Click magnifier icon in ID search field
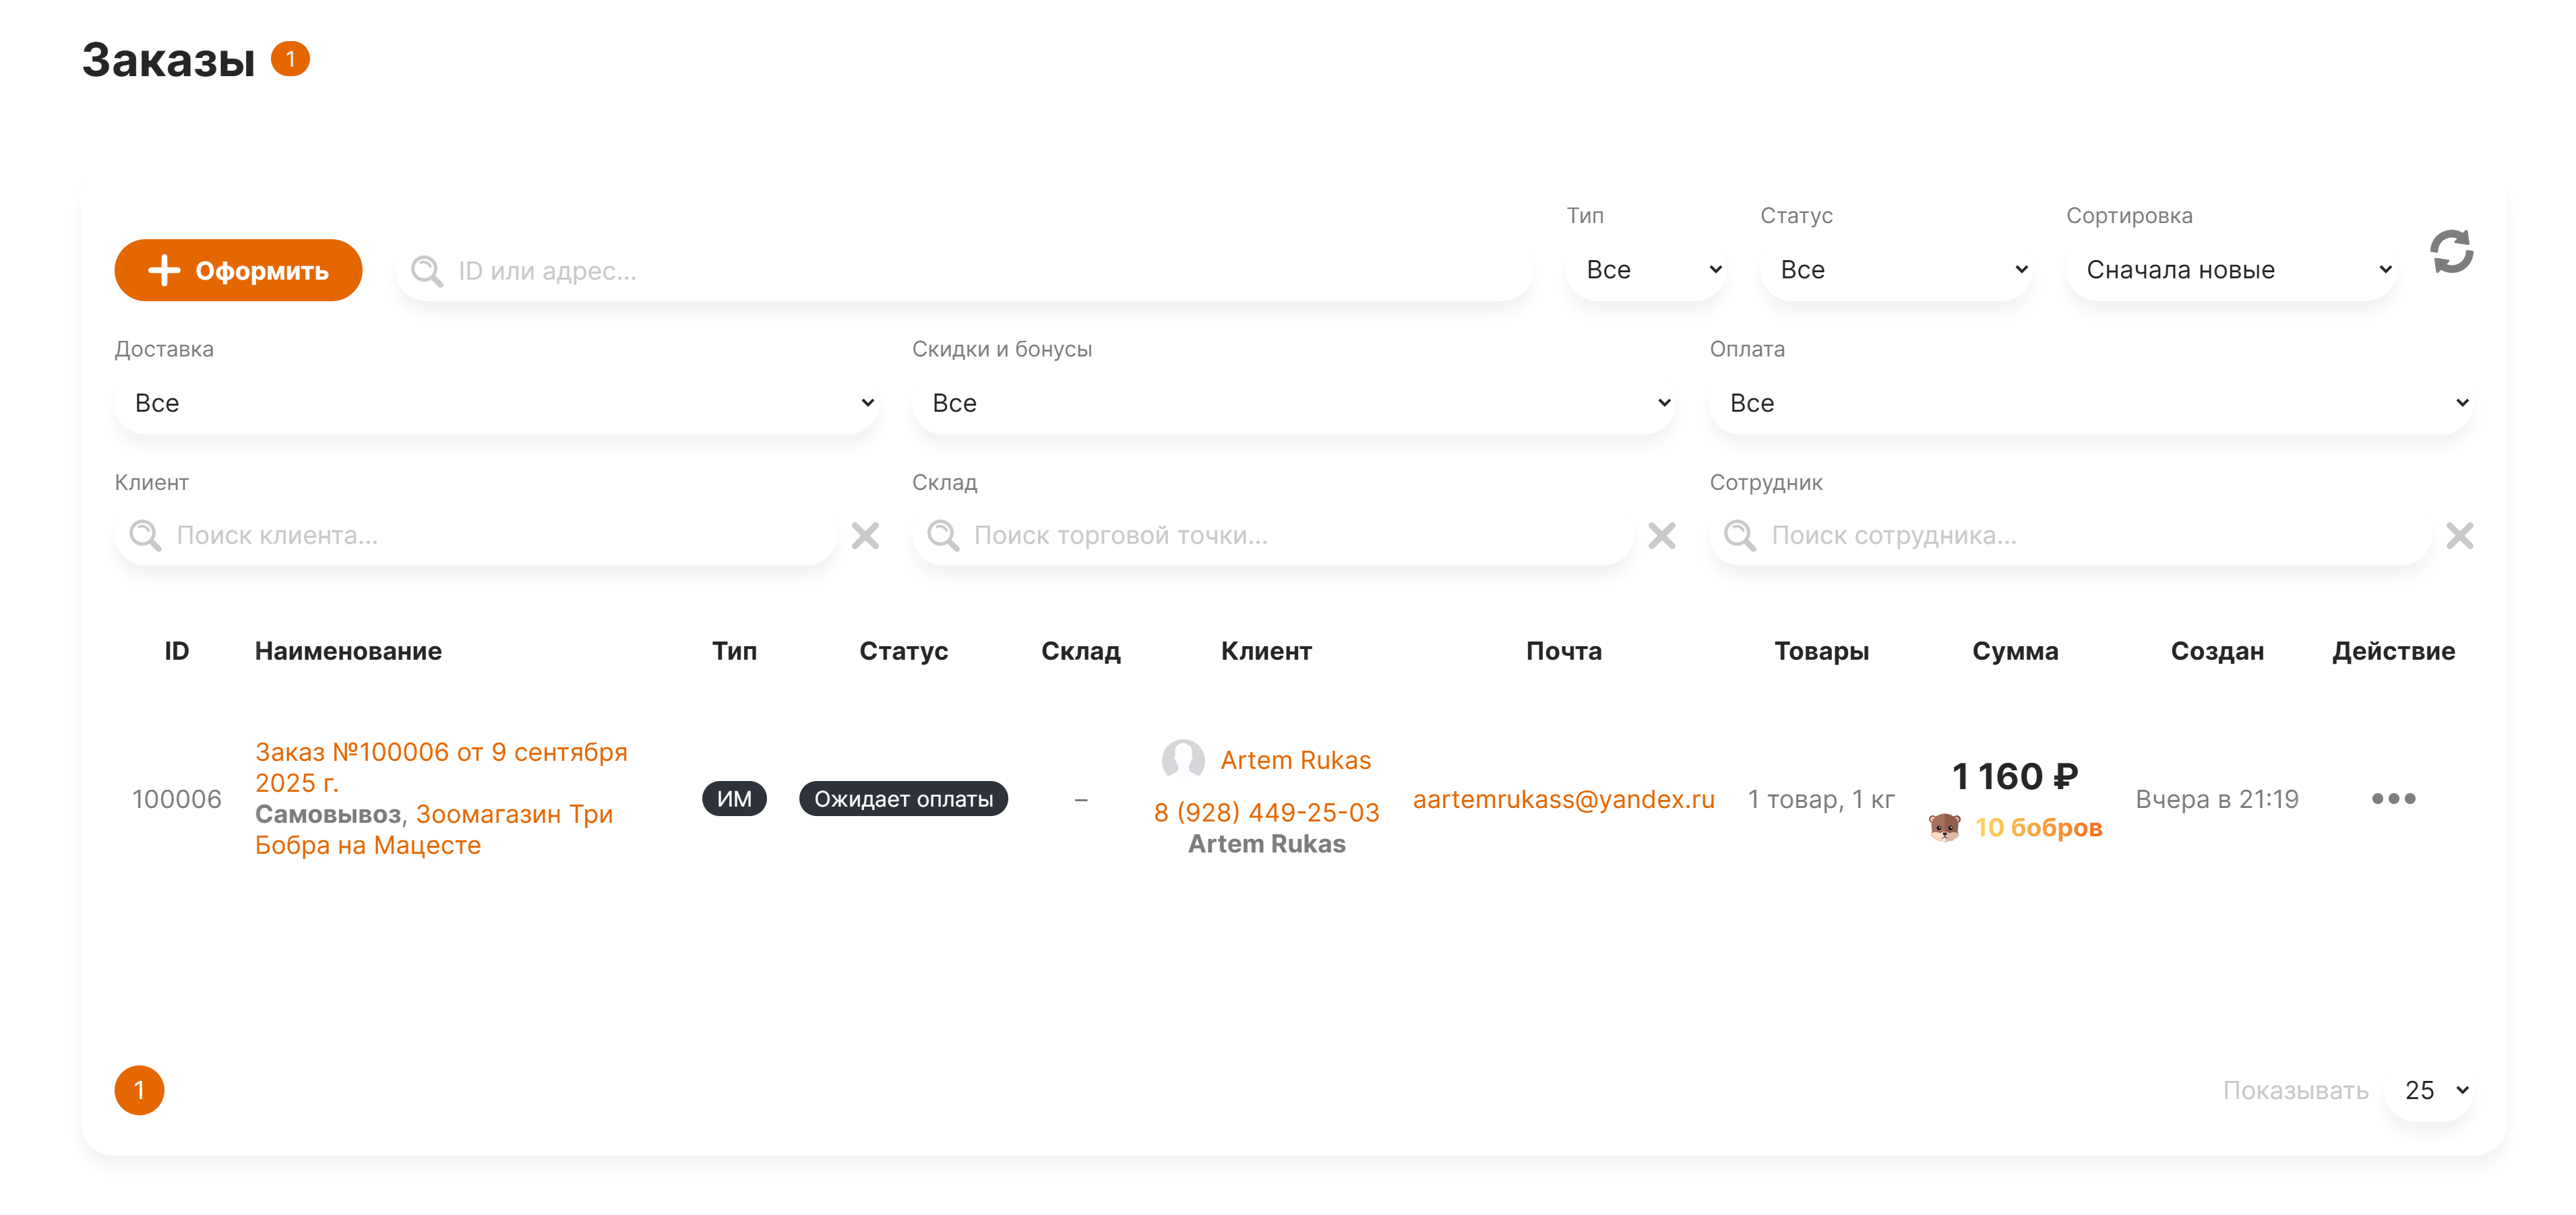 pos(427,271)
